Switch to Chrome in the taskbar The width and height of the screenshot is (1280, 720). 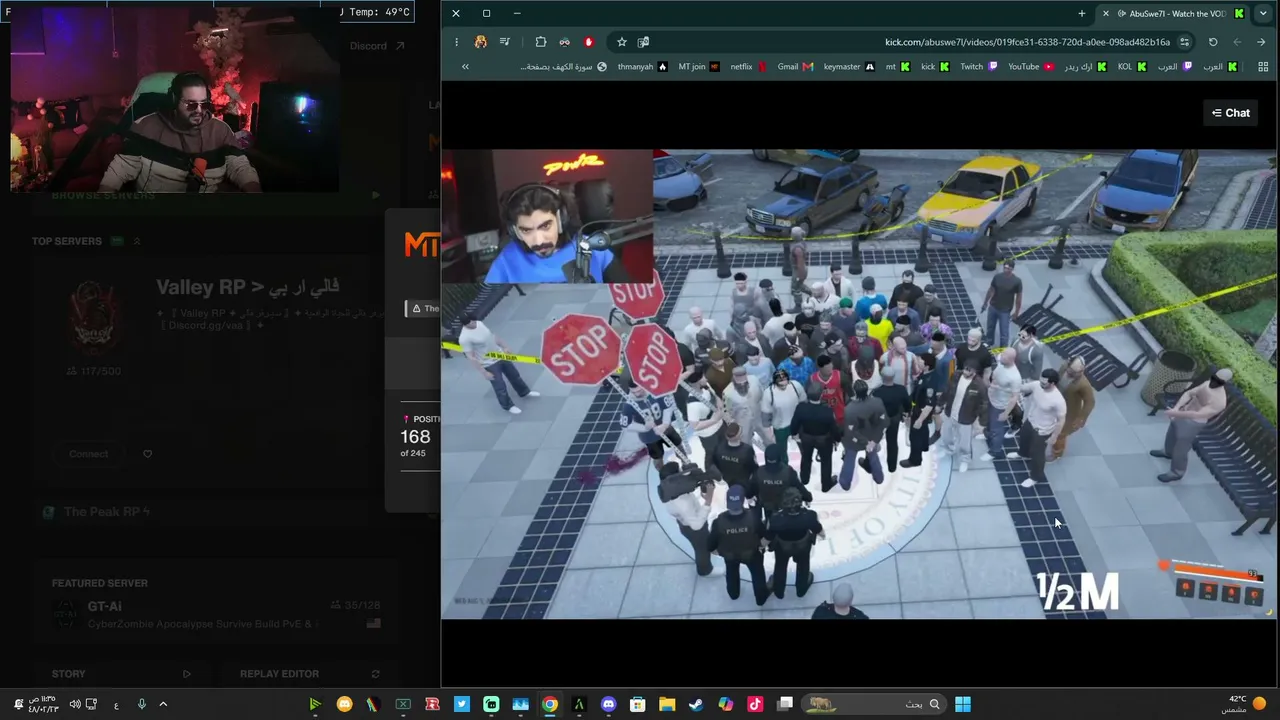[x=550, y=704]
